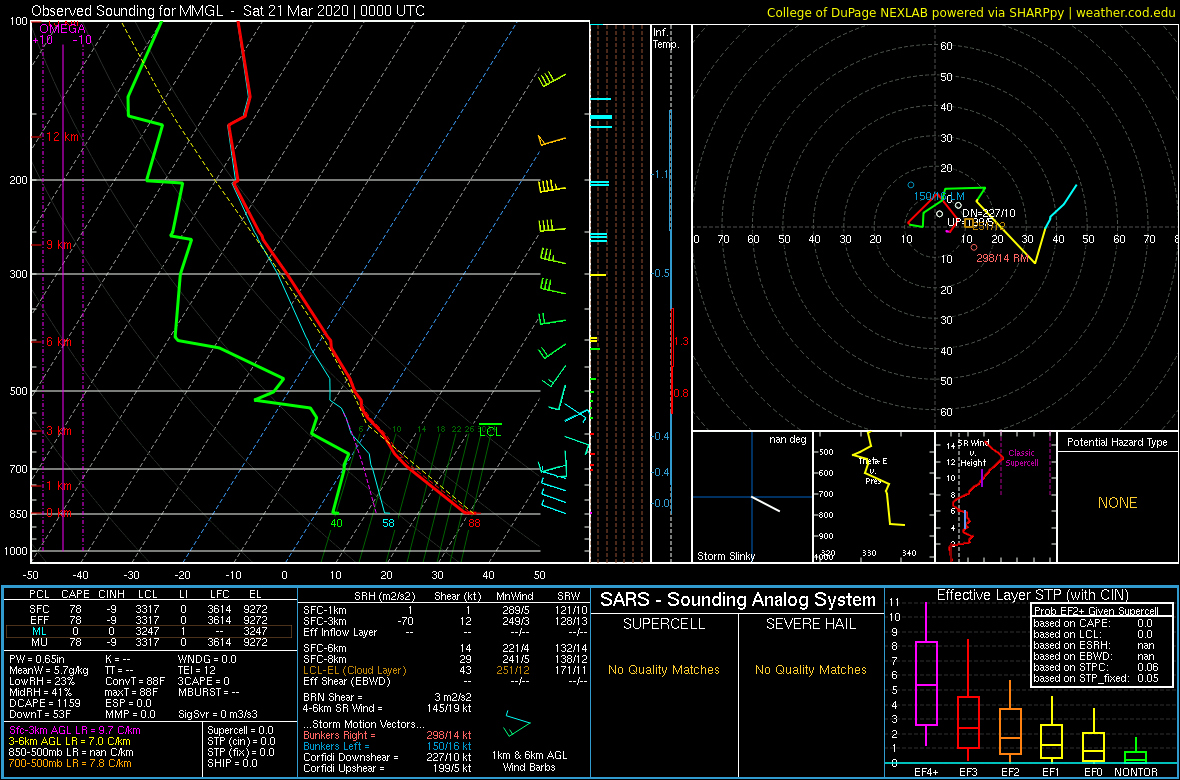Image resolution: width=1180 pixels, height=780 pixels.
Task: Click the 'Classic Supercell' label
Action: pyautogui.click(x=1023, y=459)
